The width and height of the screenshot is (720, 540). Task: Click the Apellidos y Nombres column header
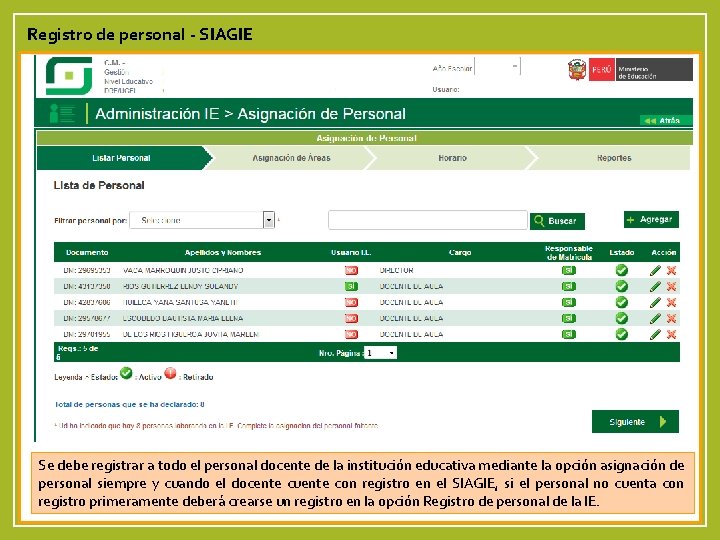pos(223,253)
